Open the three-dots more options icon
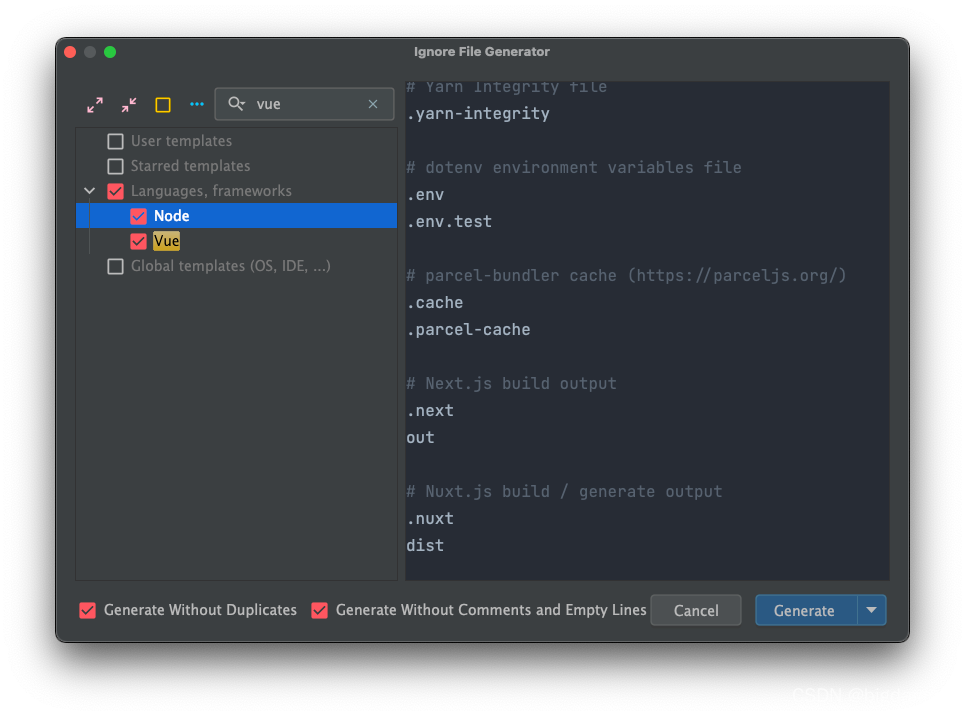This screenshot has height=716, width=965. (197, 104)
